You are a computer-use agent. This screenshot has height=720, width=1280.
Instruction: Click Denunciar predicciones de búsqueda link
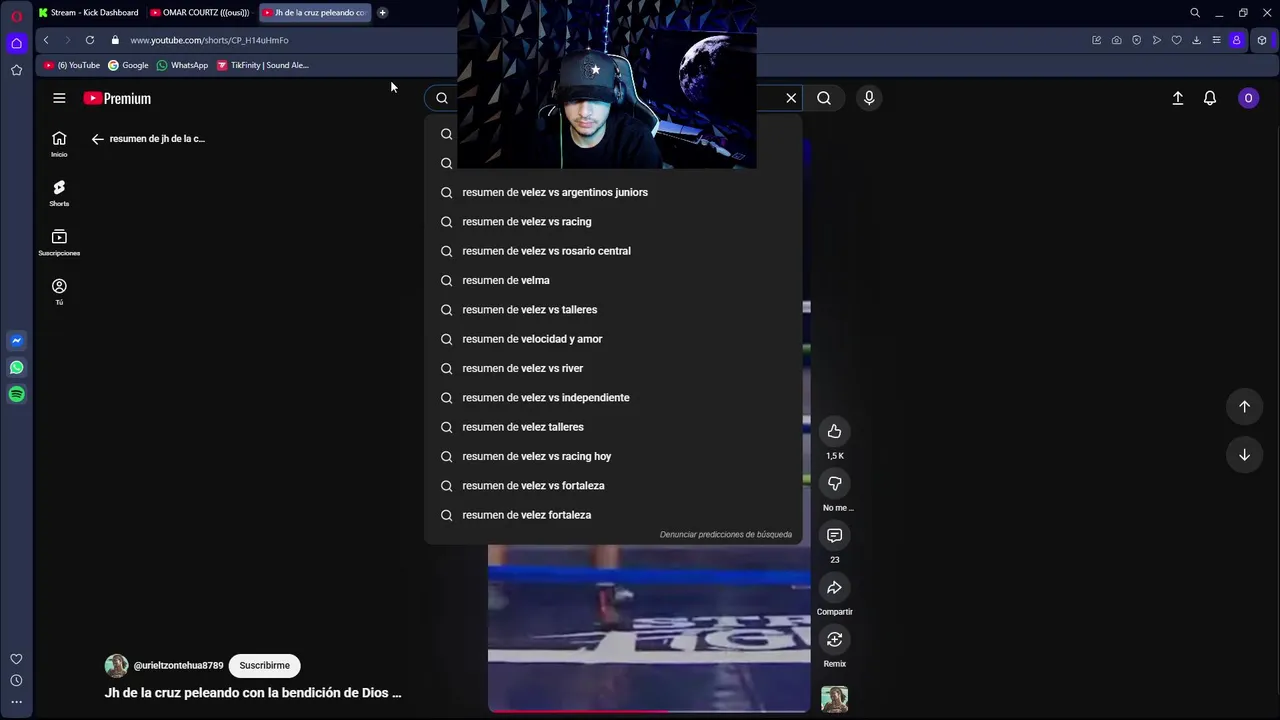[726, 535]
